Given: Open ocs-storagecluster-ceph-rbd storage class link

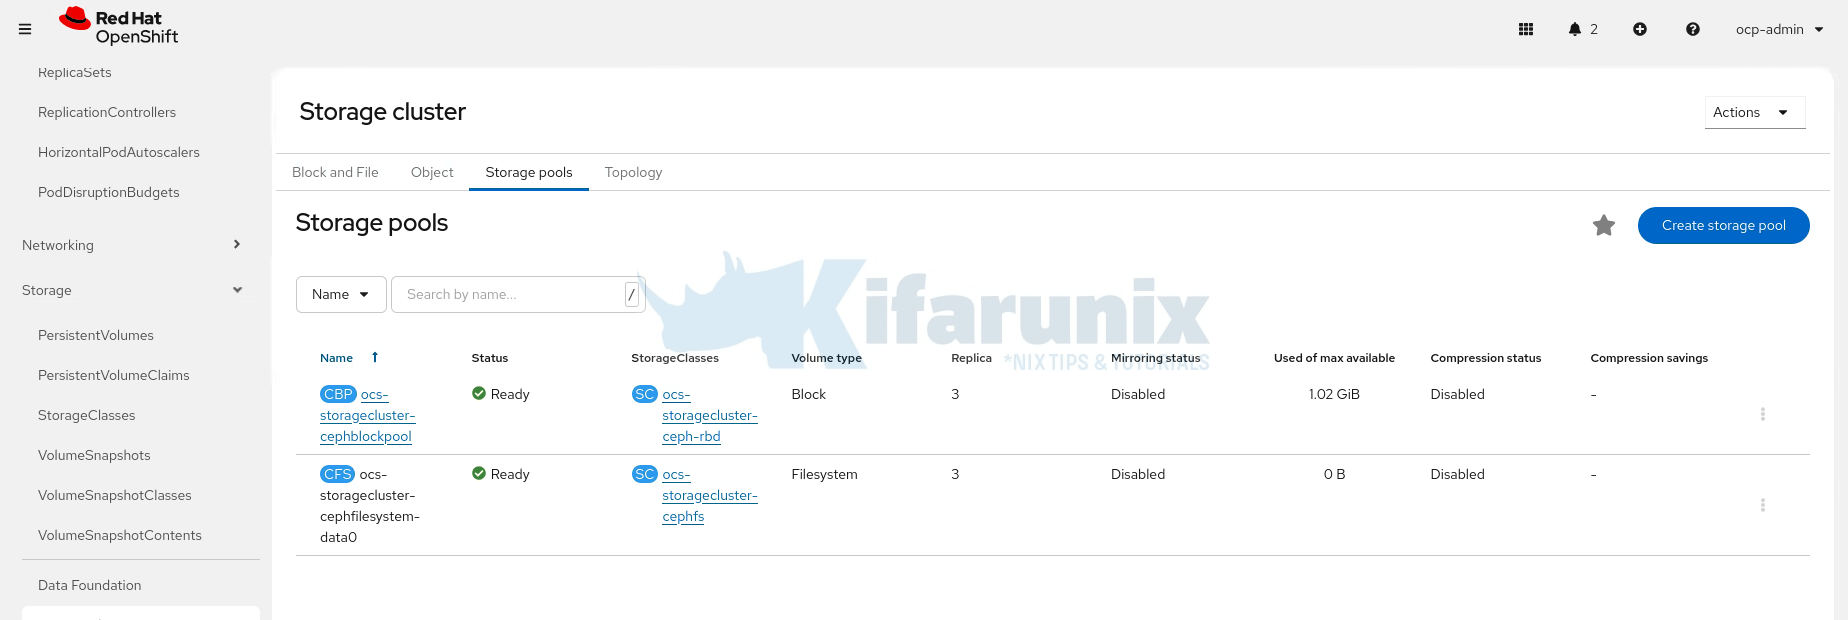Looking at the screenshot, I should [x=710, y=415].
